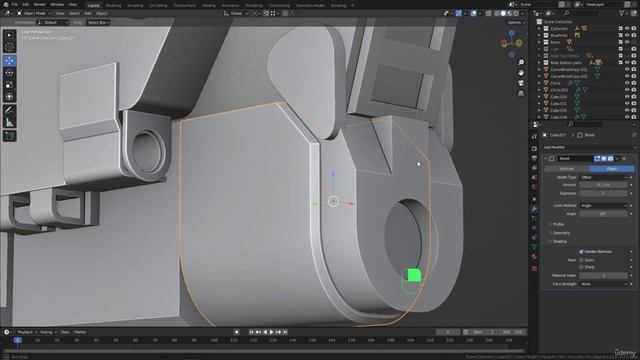640x360 pixels.
Task: Toggle Bevel modifier show in render
Action: click(x=610, y=158)
